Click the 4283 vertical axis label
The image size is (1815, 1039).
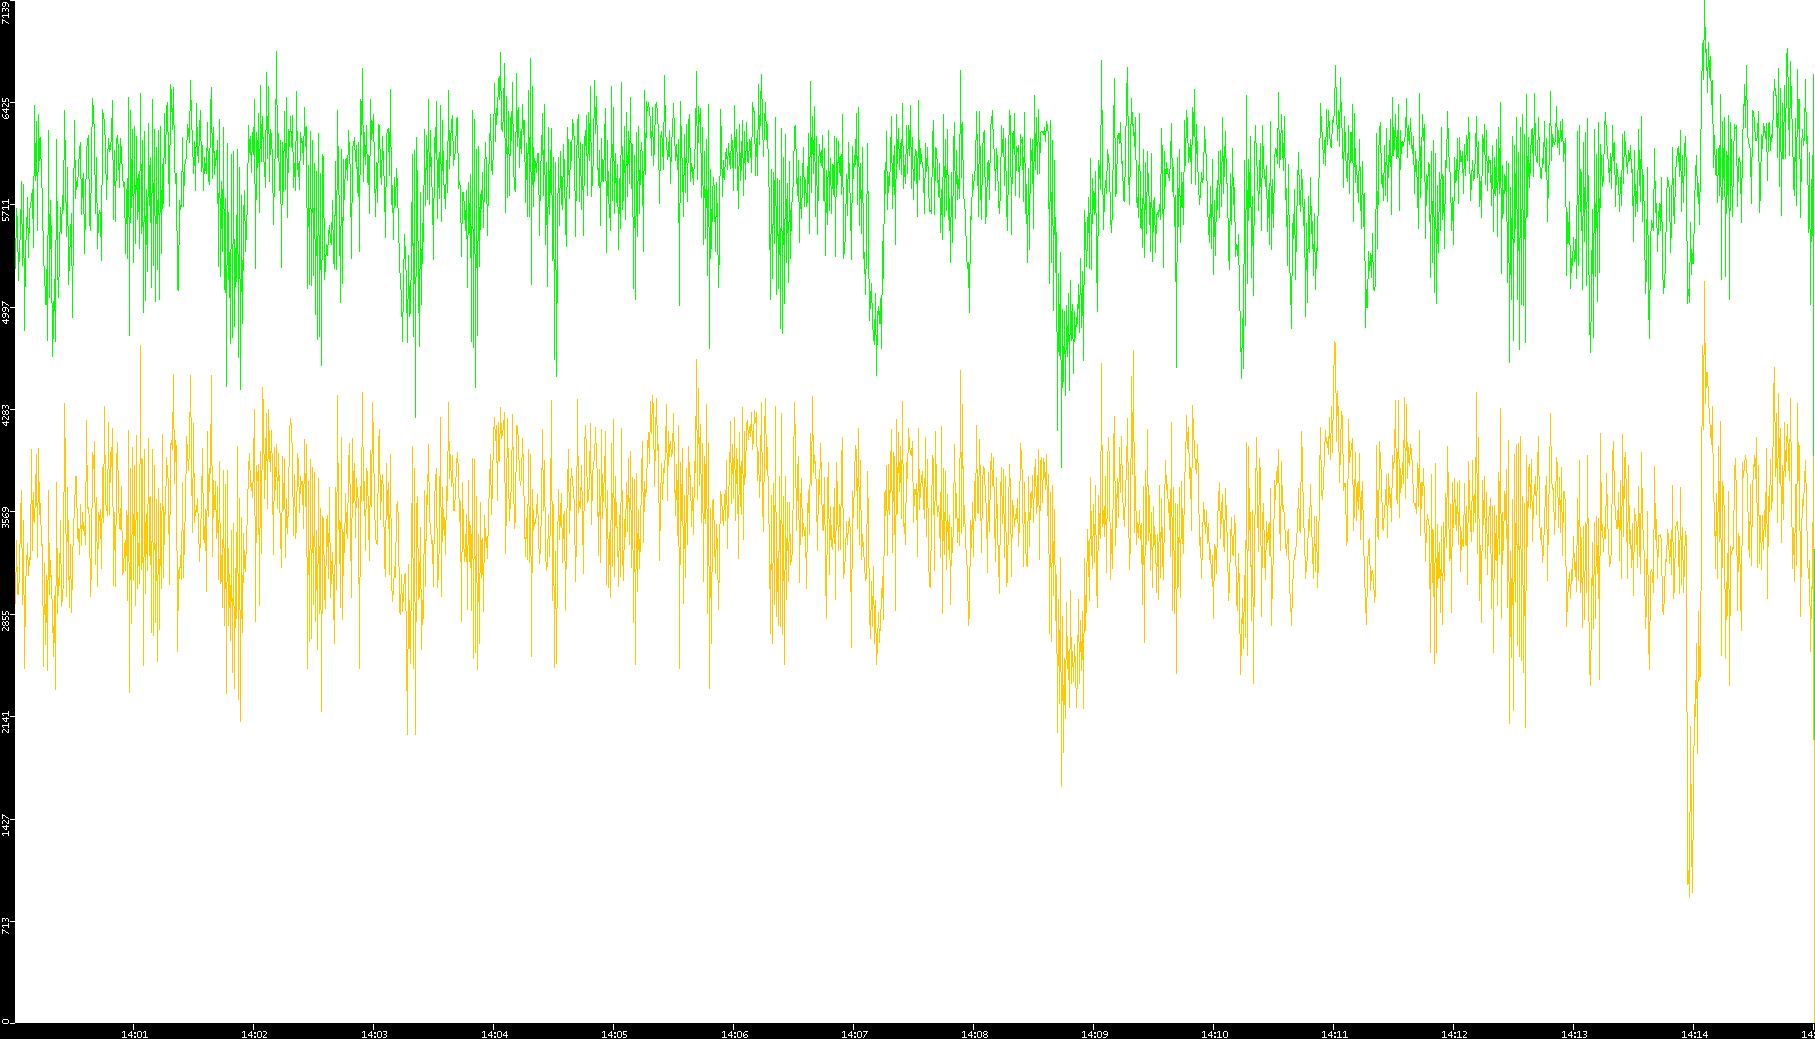click(7, 415)
